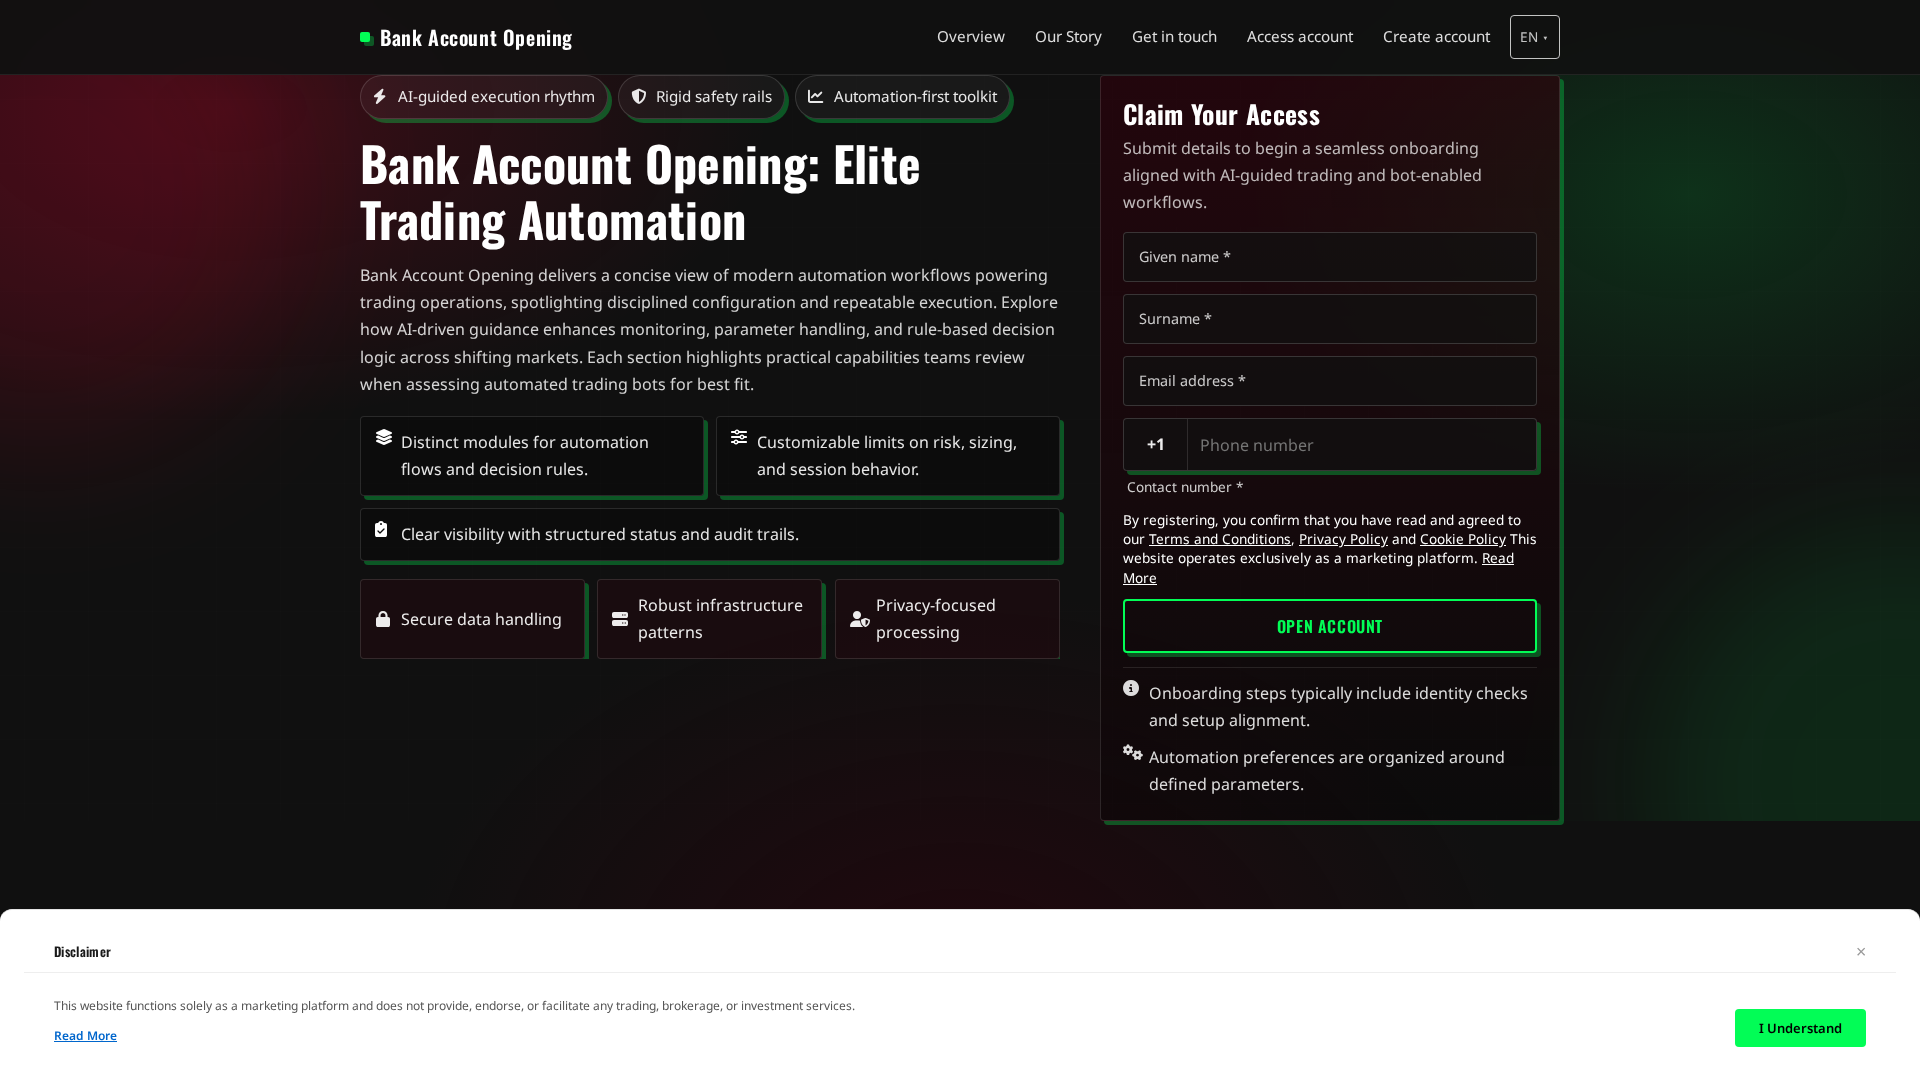Click the chart line icon in Automation-first toolkit
The height and width of the screenshot is (1080, 1920).
(x=816, y=97)
